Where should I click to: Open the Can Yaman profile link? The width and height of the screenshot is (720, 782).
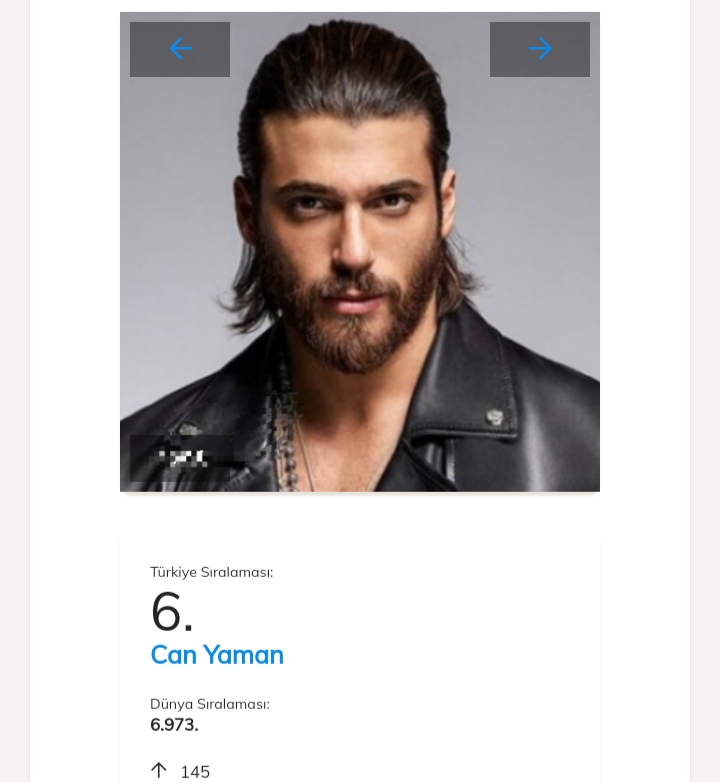point(217,655)
